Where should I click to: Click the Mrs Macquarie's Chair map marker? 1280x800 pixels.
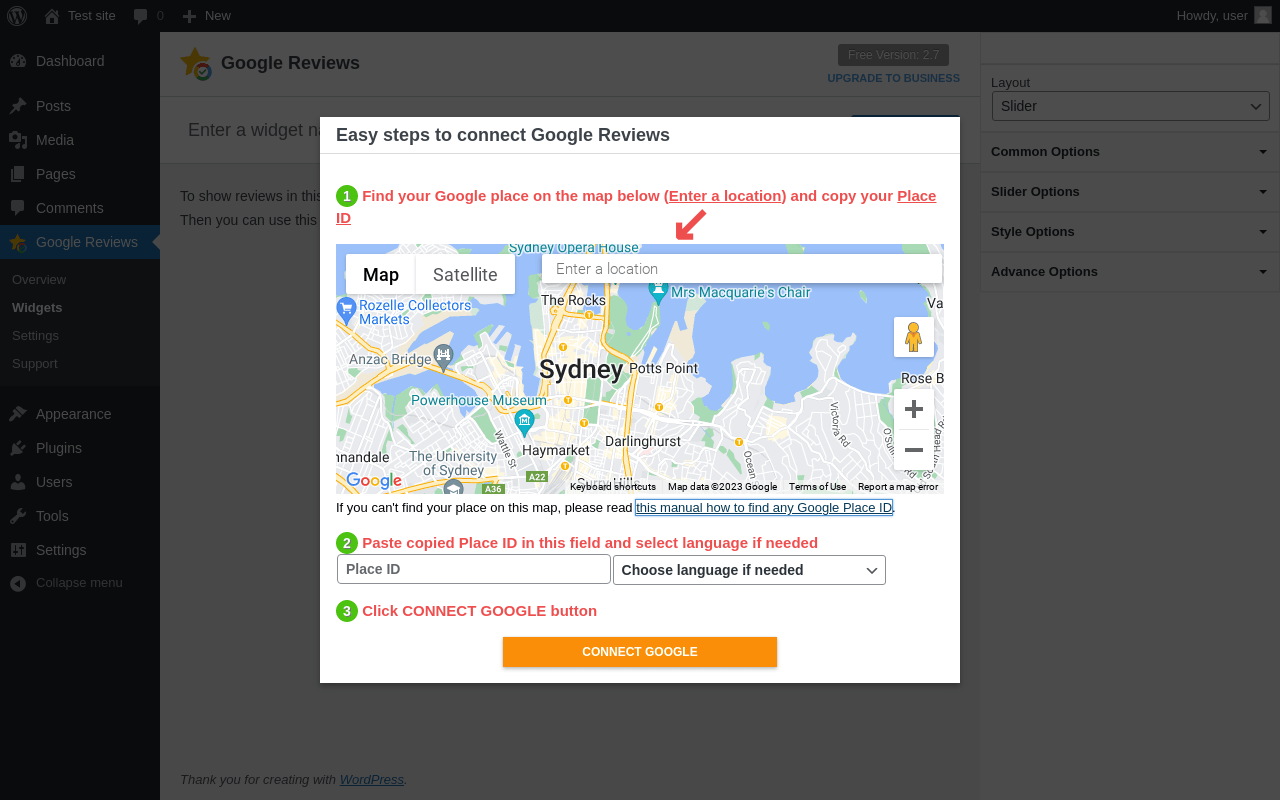658,292
